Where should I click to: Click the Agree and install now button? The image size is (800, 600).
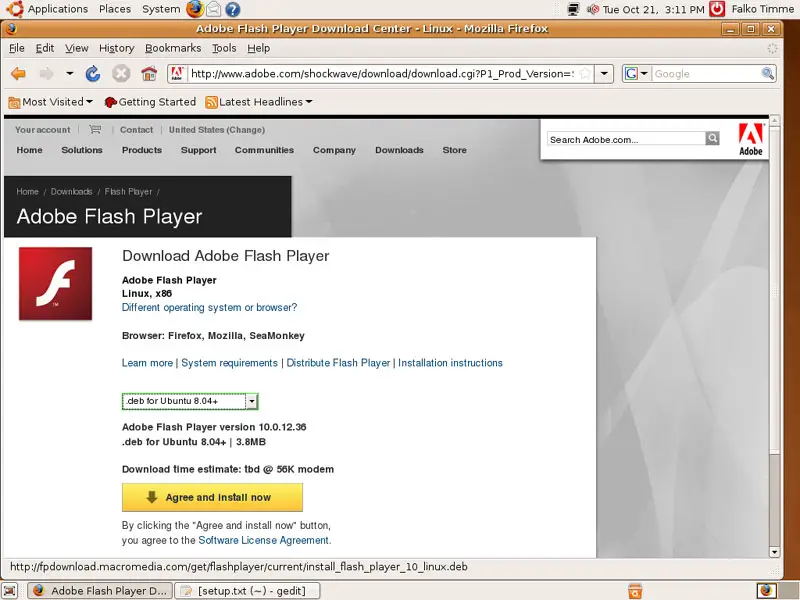tap(212, 497)
